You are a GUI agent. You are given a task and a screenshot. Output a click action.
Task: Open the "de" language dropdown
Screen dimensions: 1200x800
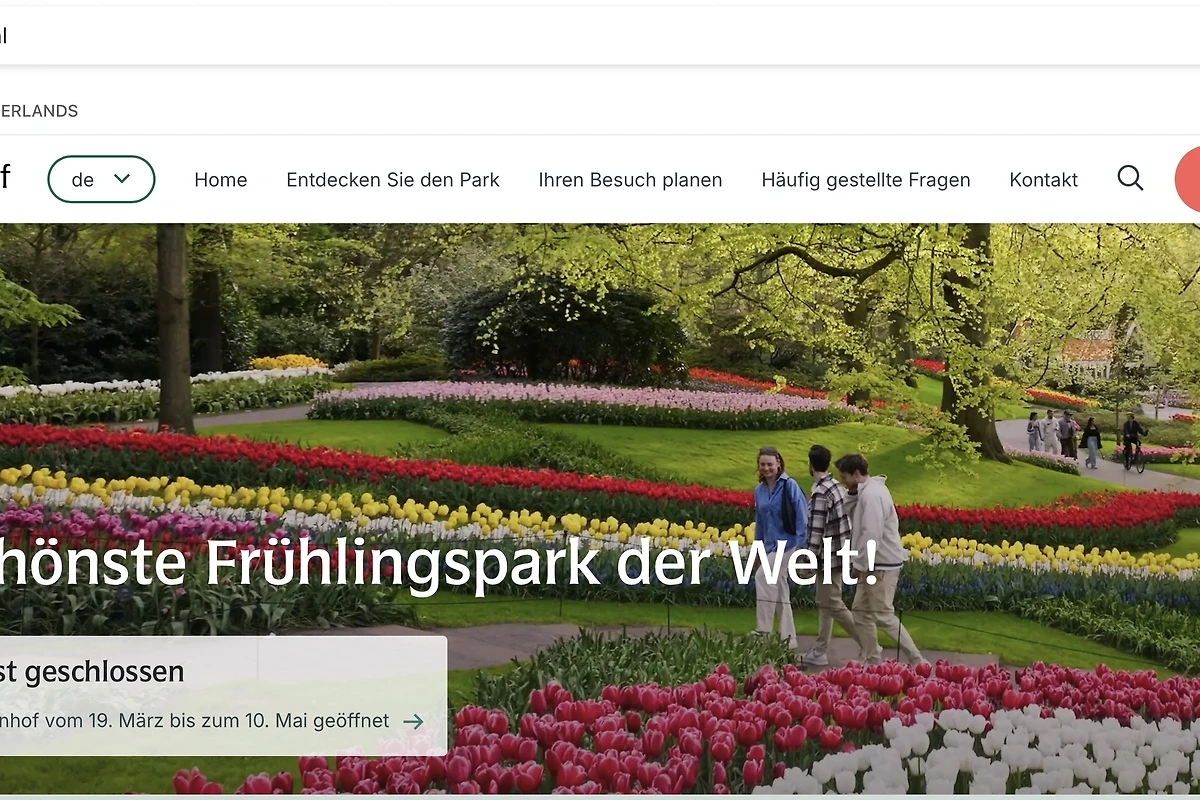tap(100, 180)
